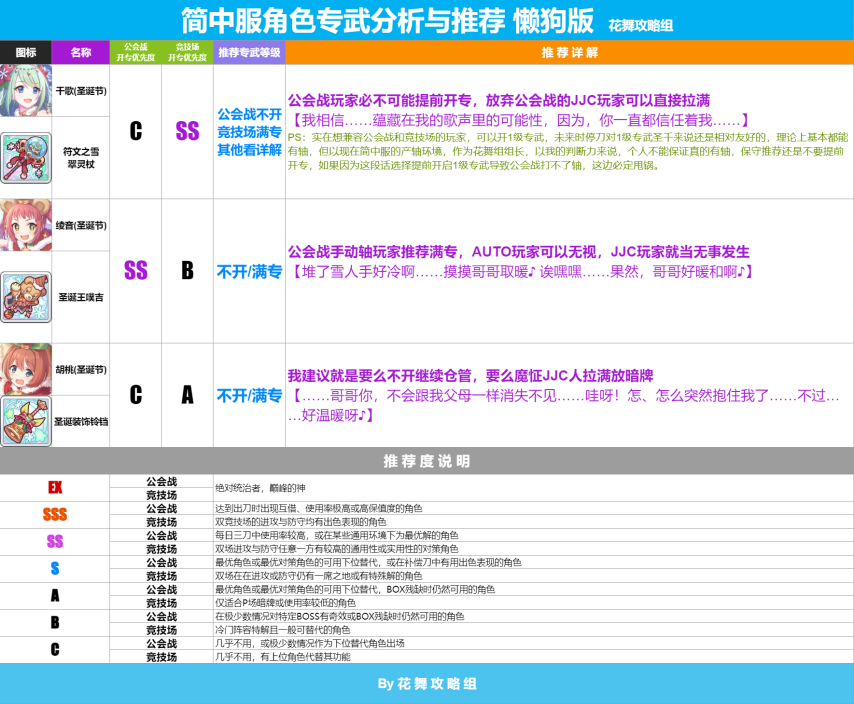Viewport: 854px width, 704px height.
Task: Click the 胡桃(圣诞节) character portrait
Action: (x=26, y=369)
